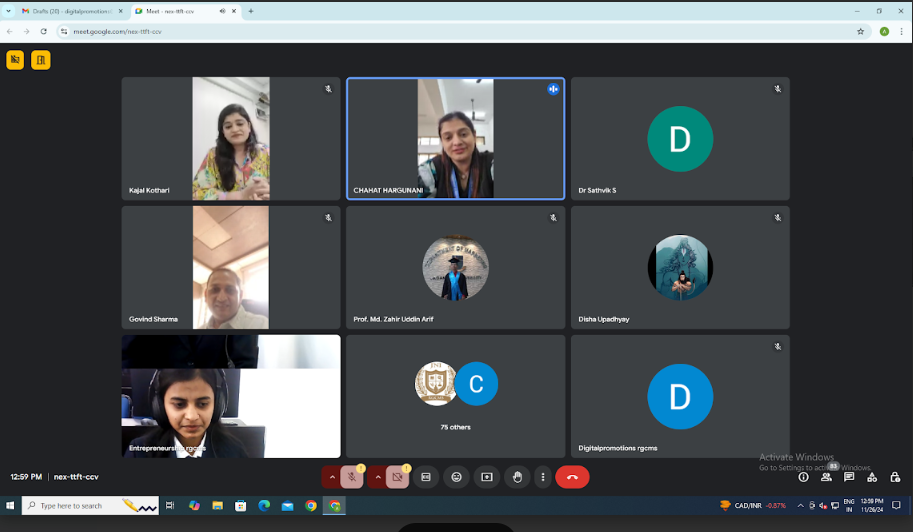Open a new browser tab
913x532 pixels.
click(x=250, y=11)
